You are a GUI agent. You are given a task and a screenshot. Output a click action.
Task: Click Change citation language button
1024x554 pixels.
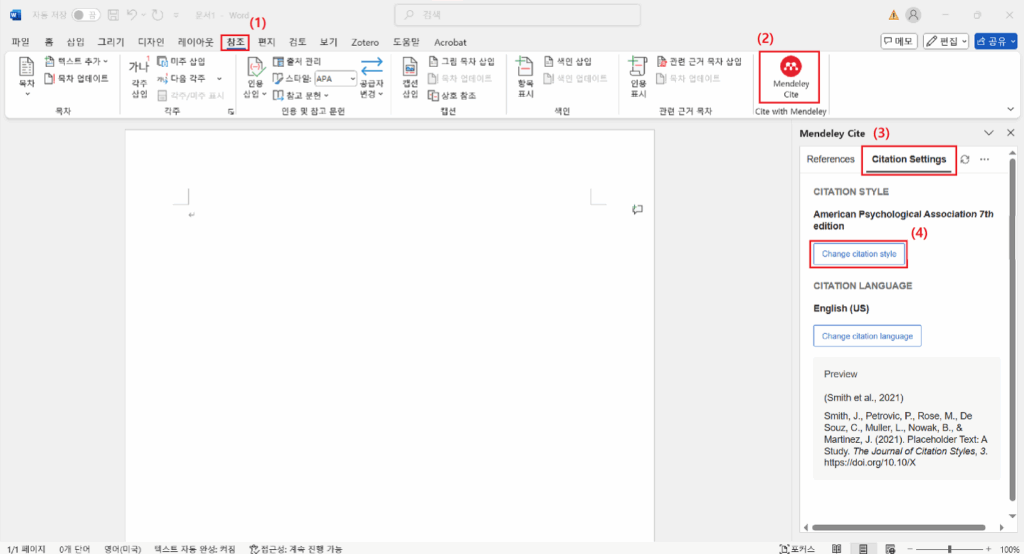pyautogui.click(x=867, y=336)
